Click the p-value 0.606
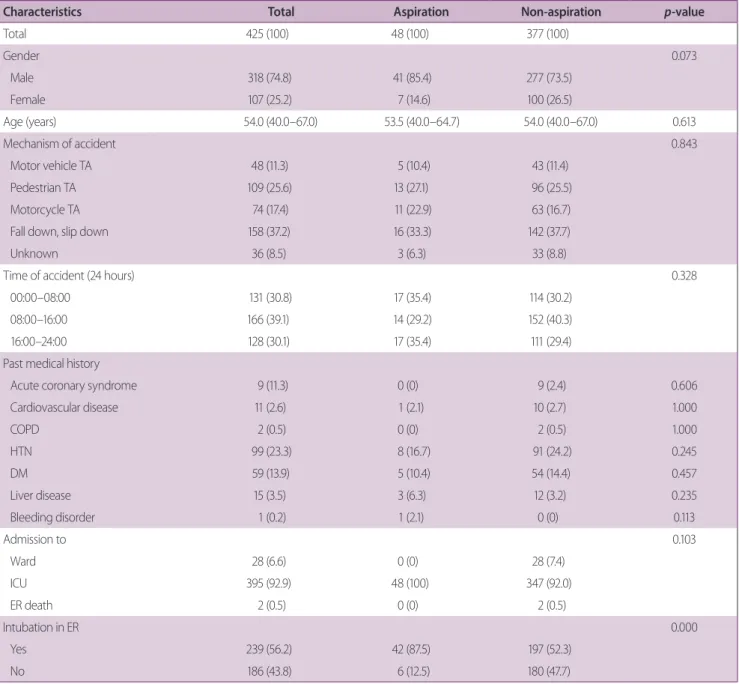This screenshot has width=739, height=684. coord(684,386)
